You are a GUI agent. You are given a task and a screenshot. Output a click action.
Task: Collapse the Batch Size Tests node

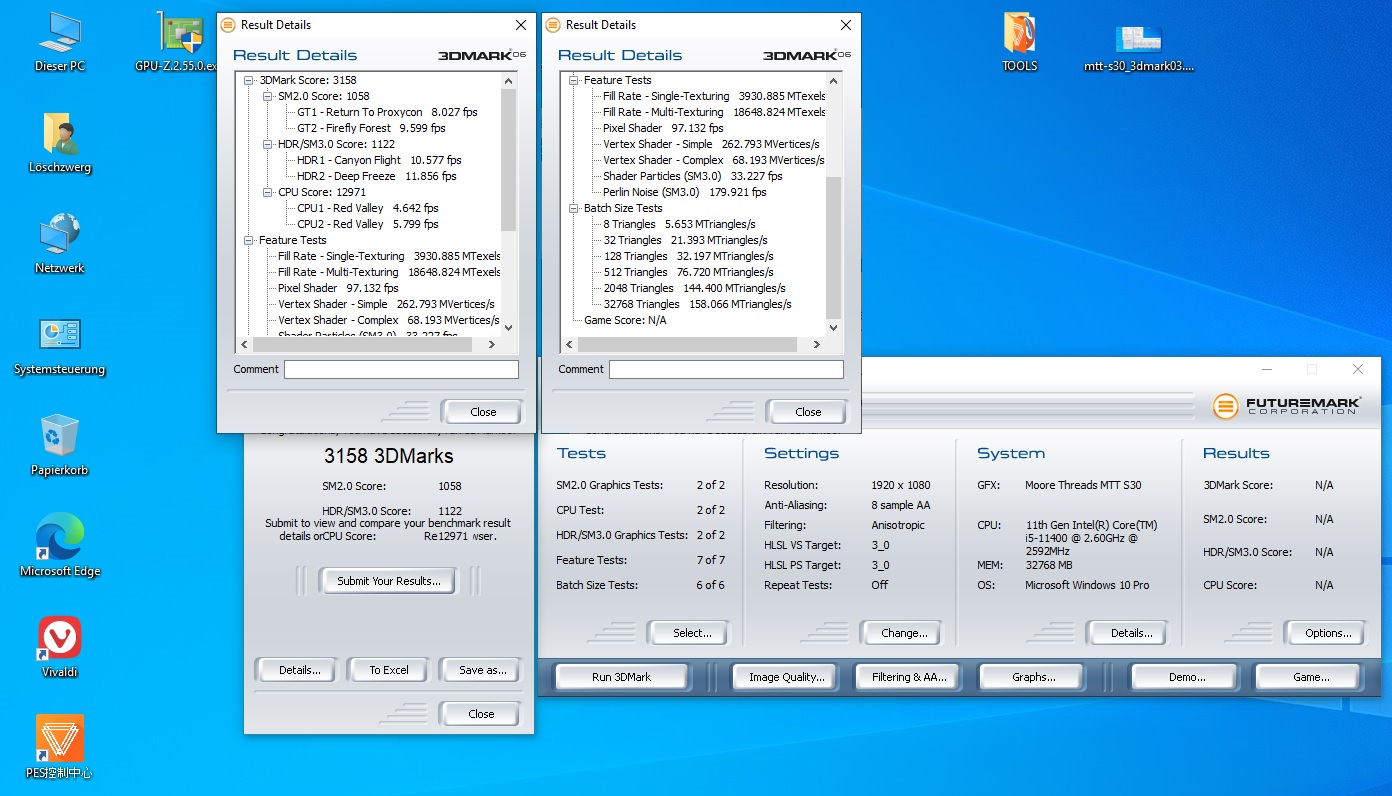[574, 208]
